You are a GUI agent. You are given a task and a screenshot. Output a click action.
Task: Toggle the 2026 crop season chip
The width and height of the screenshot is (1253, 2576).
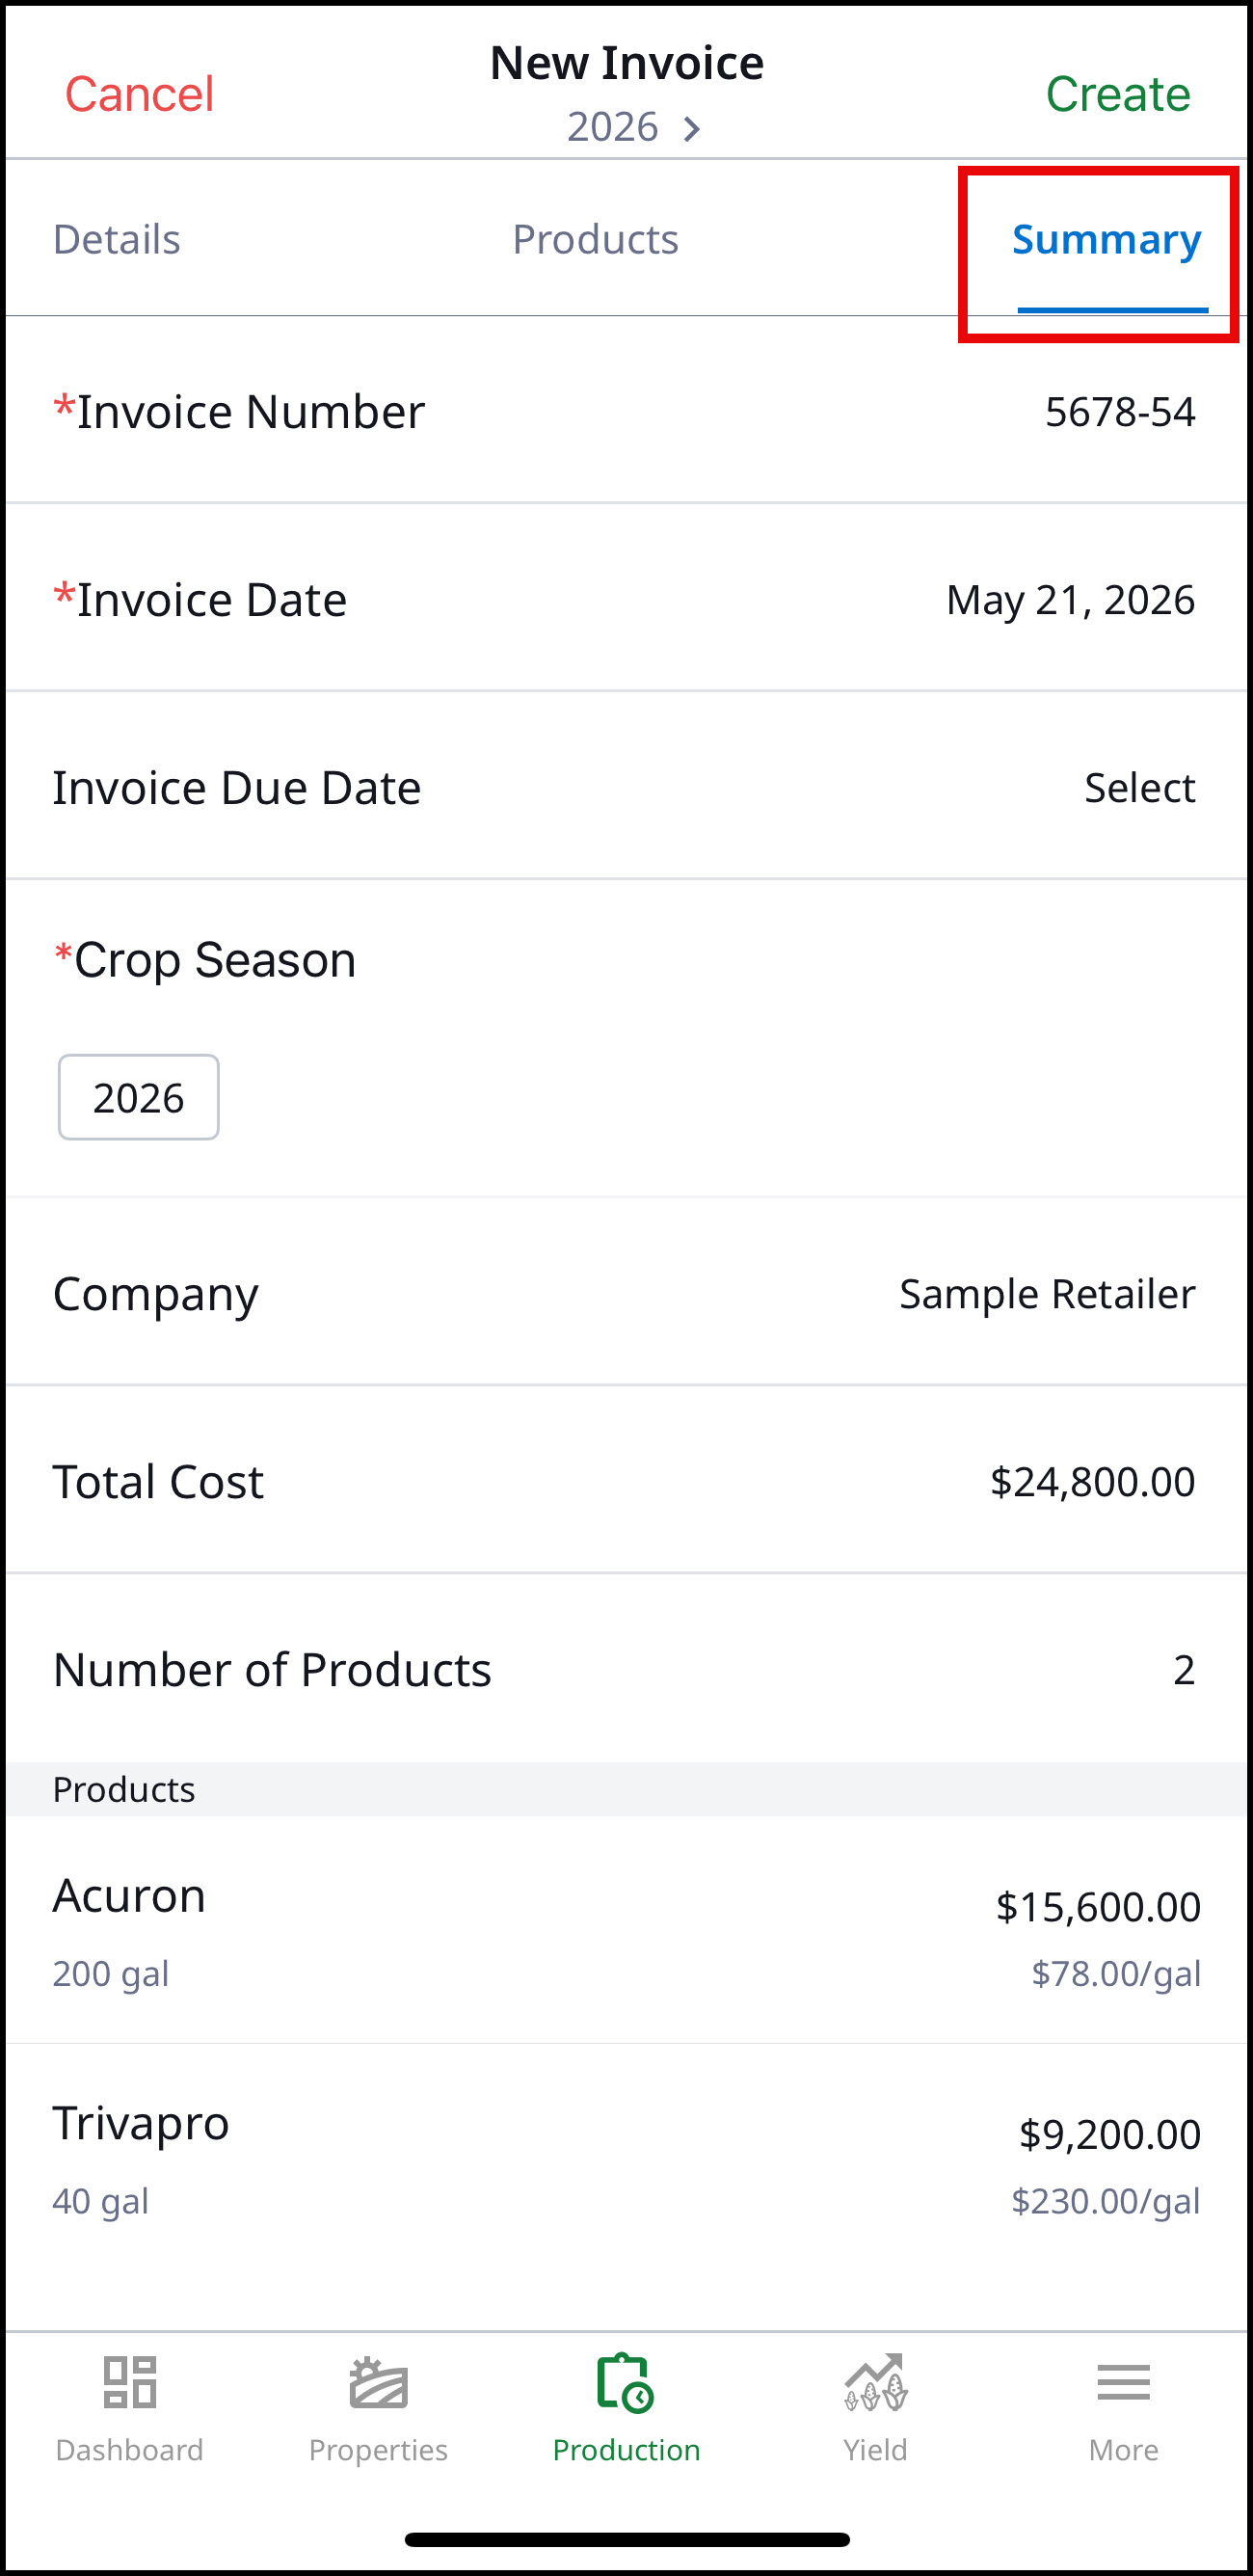[x=139, y=1097]
